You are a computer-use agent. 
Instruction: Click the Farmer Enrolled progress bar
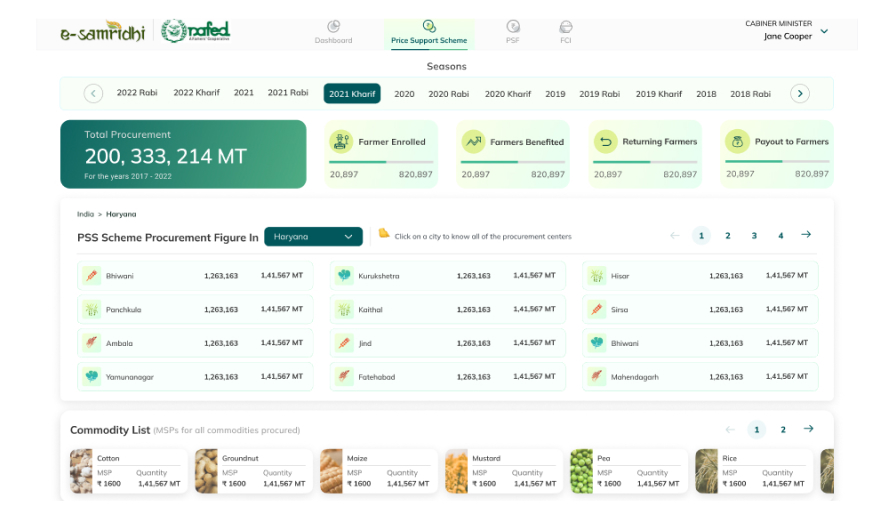pyautogui.click(x=381, y=162)
